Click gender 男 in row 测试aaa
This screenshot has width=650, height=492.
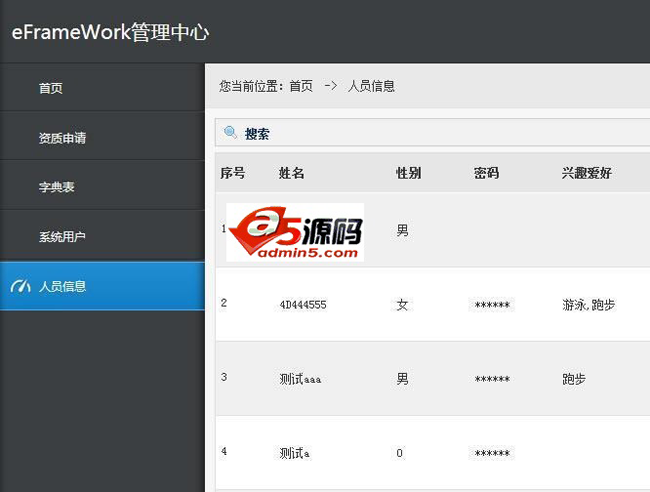pyautogui.click(x=402, y=379)
